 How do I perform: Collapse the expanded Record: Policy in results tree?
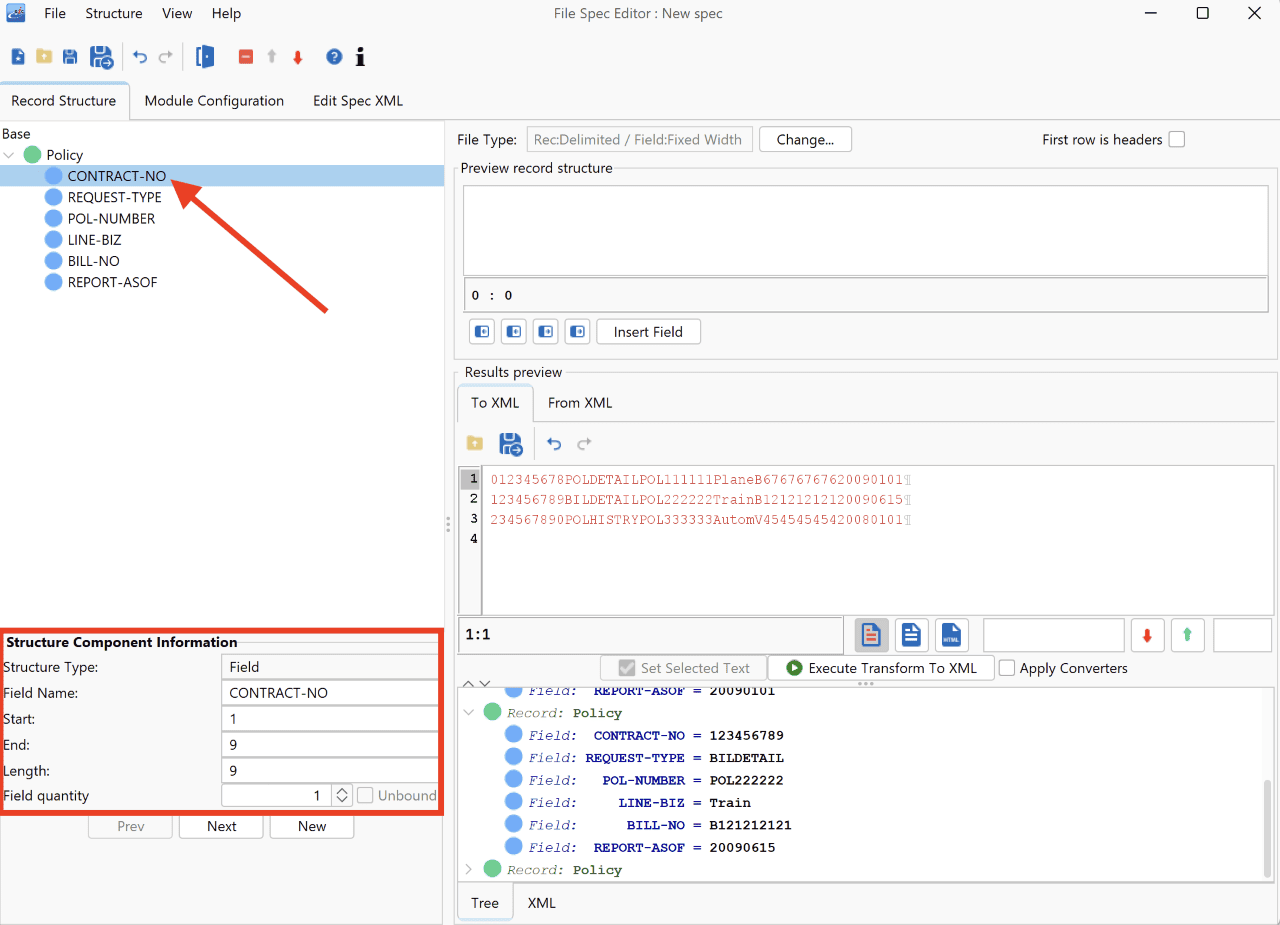[469, 713]
